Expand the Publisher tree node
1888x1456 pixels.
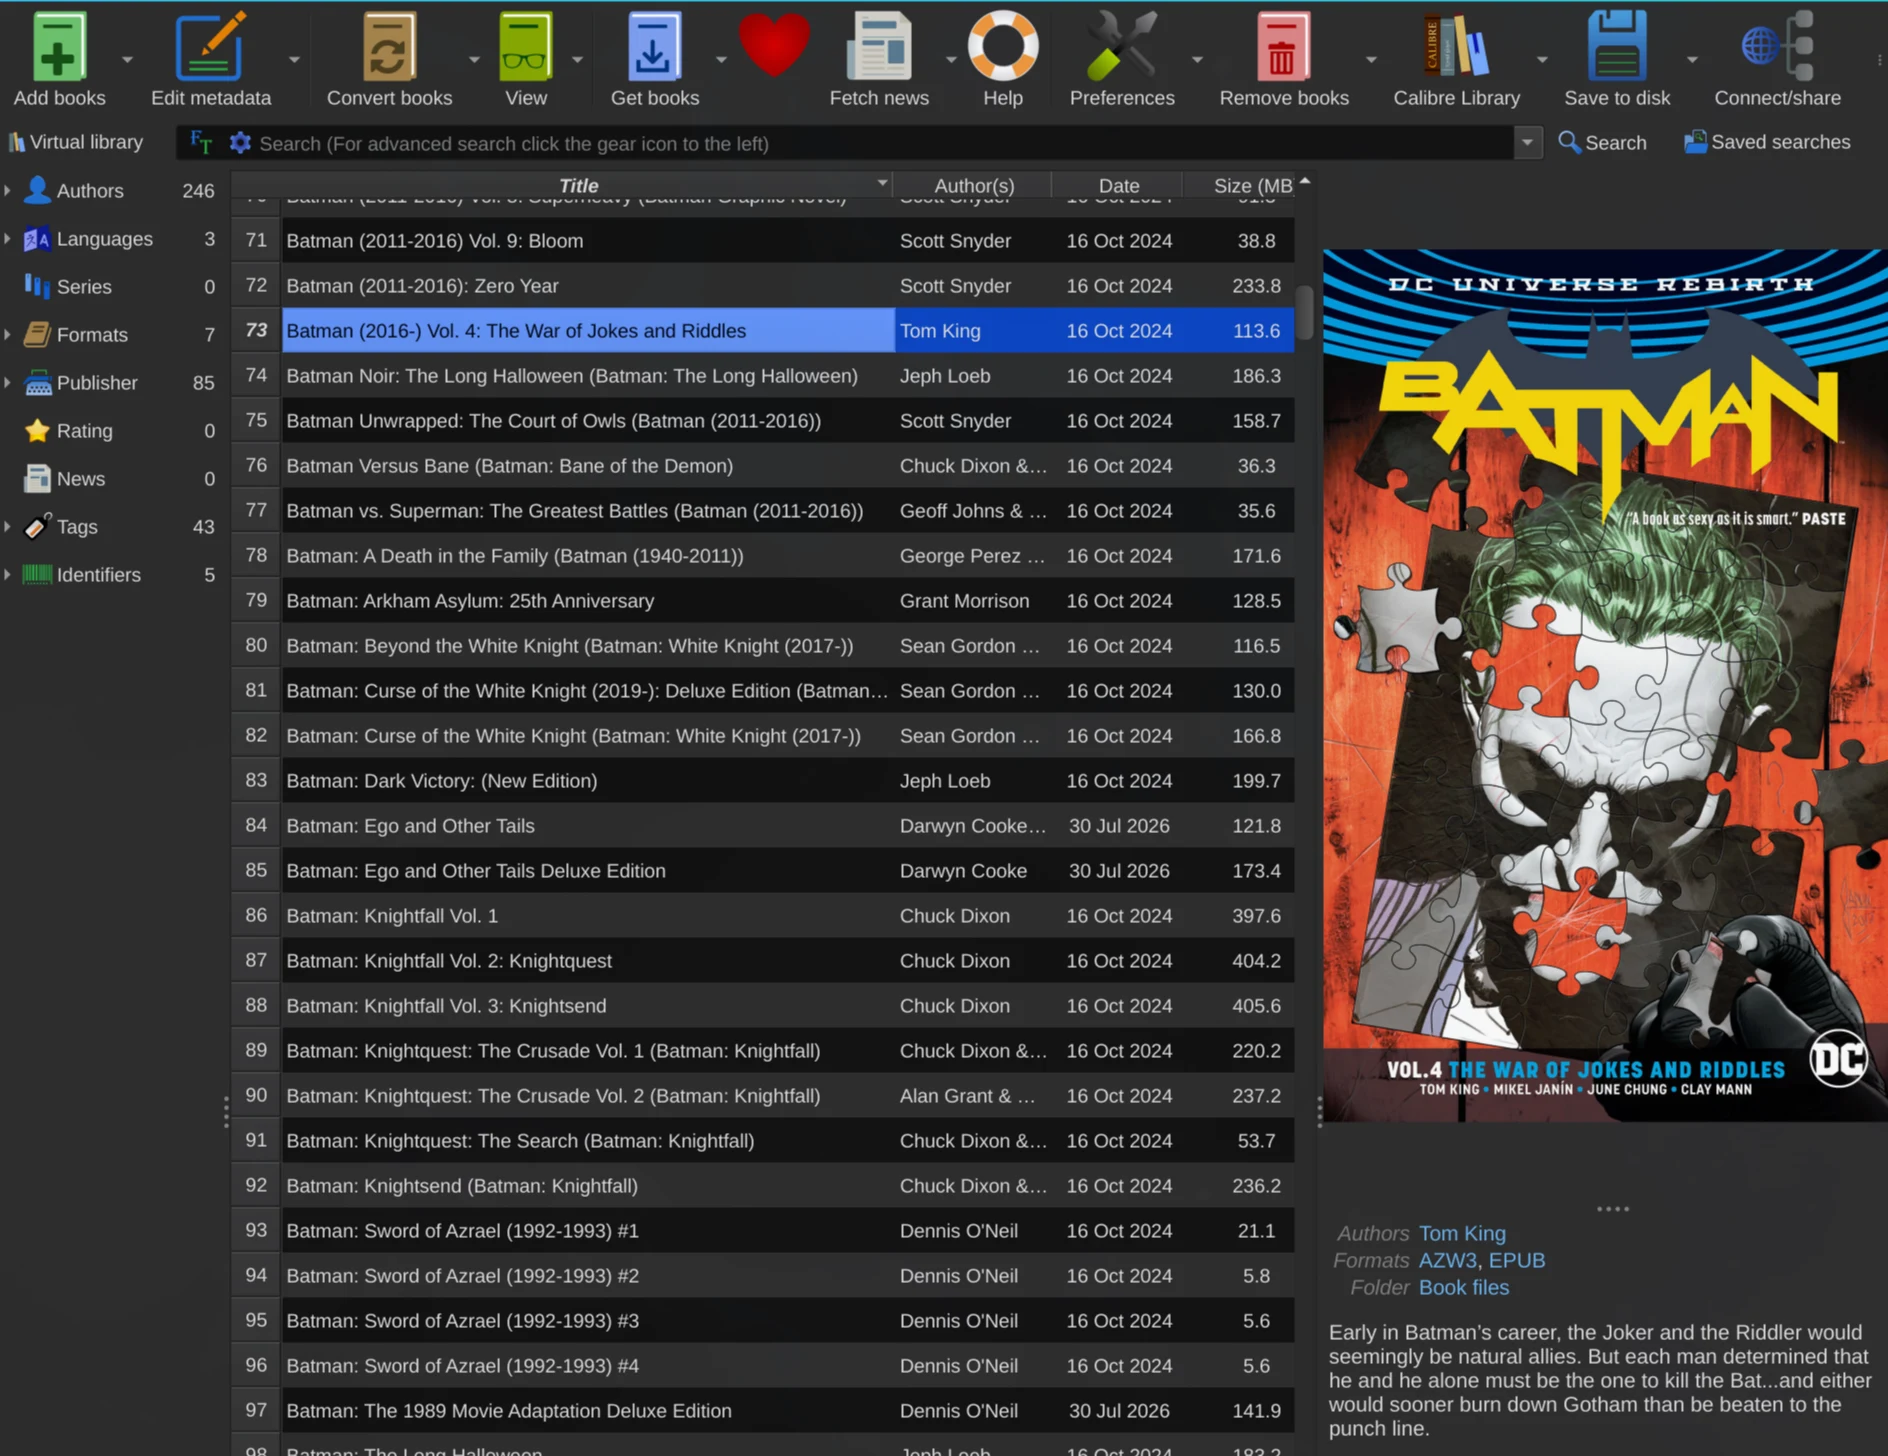(8, 382)
